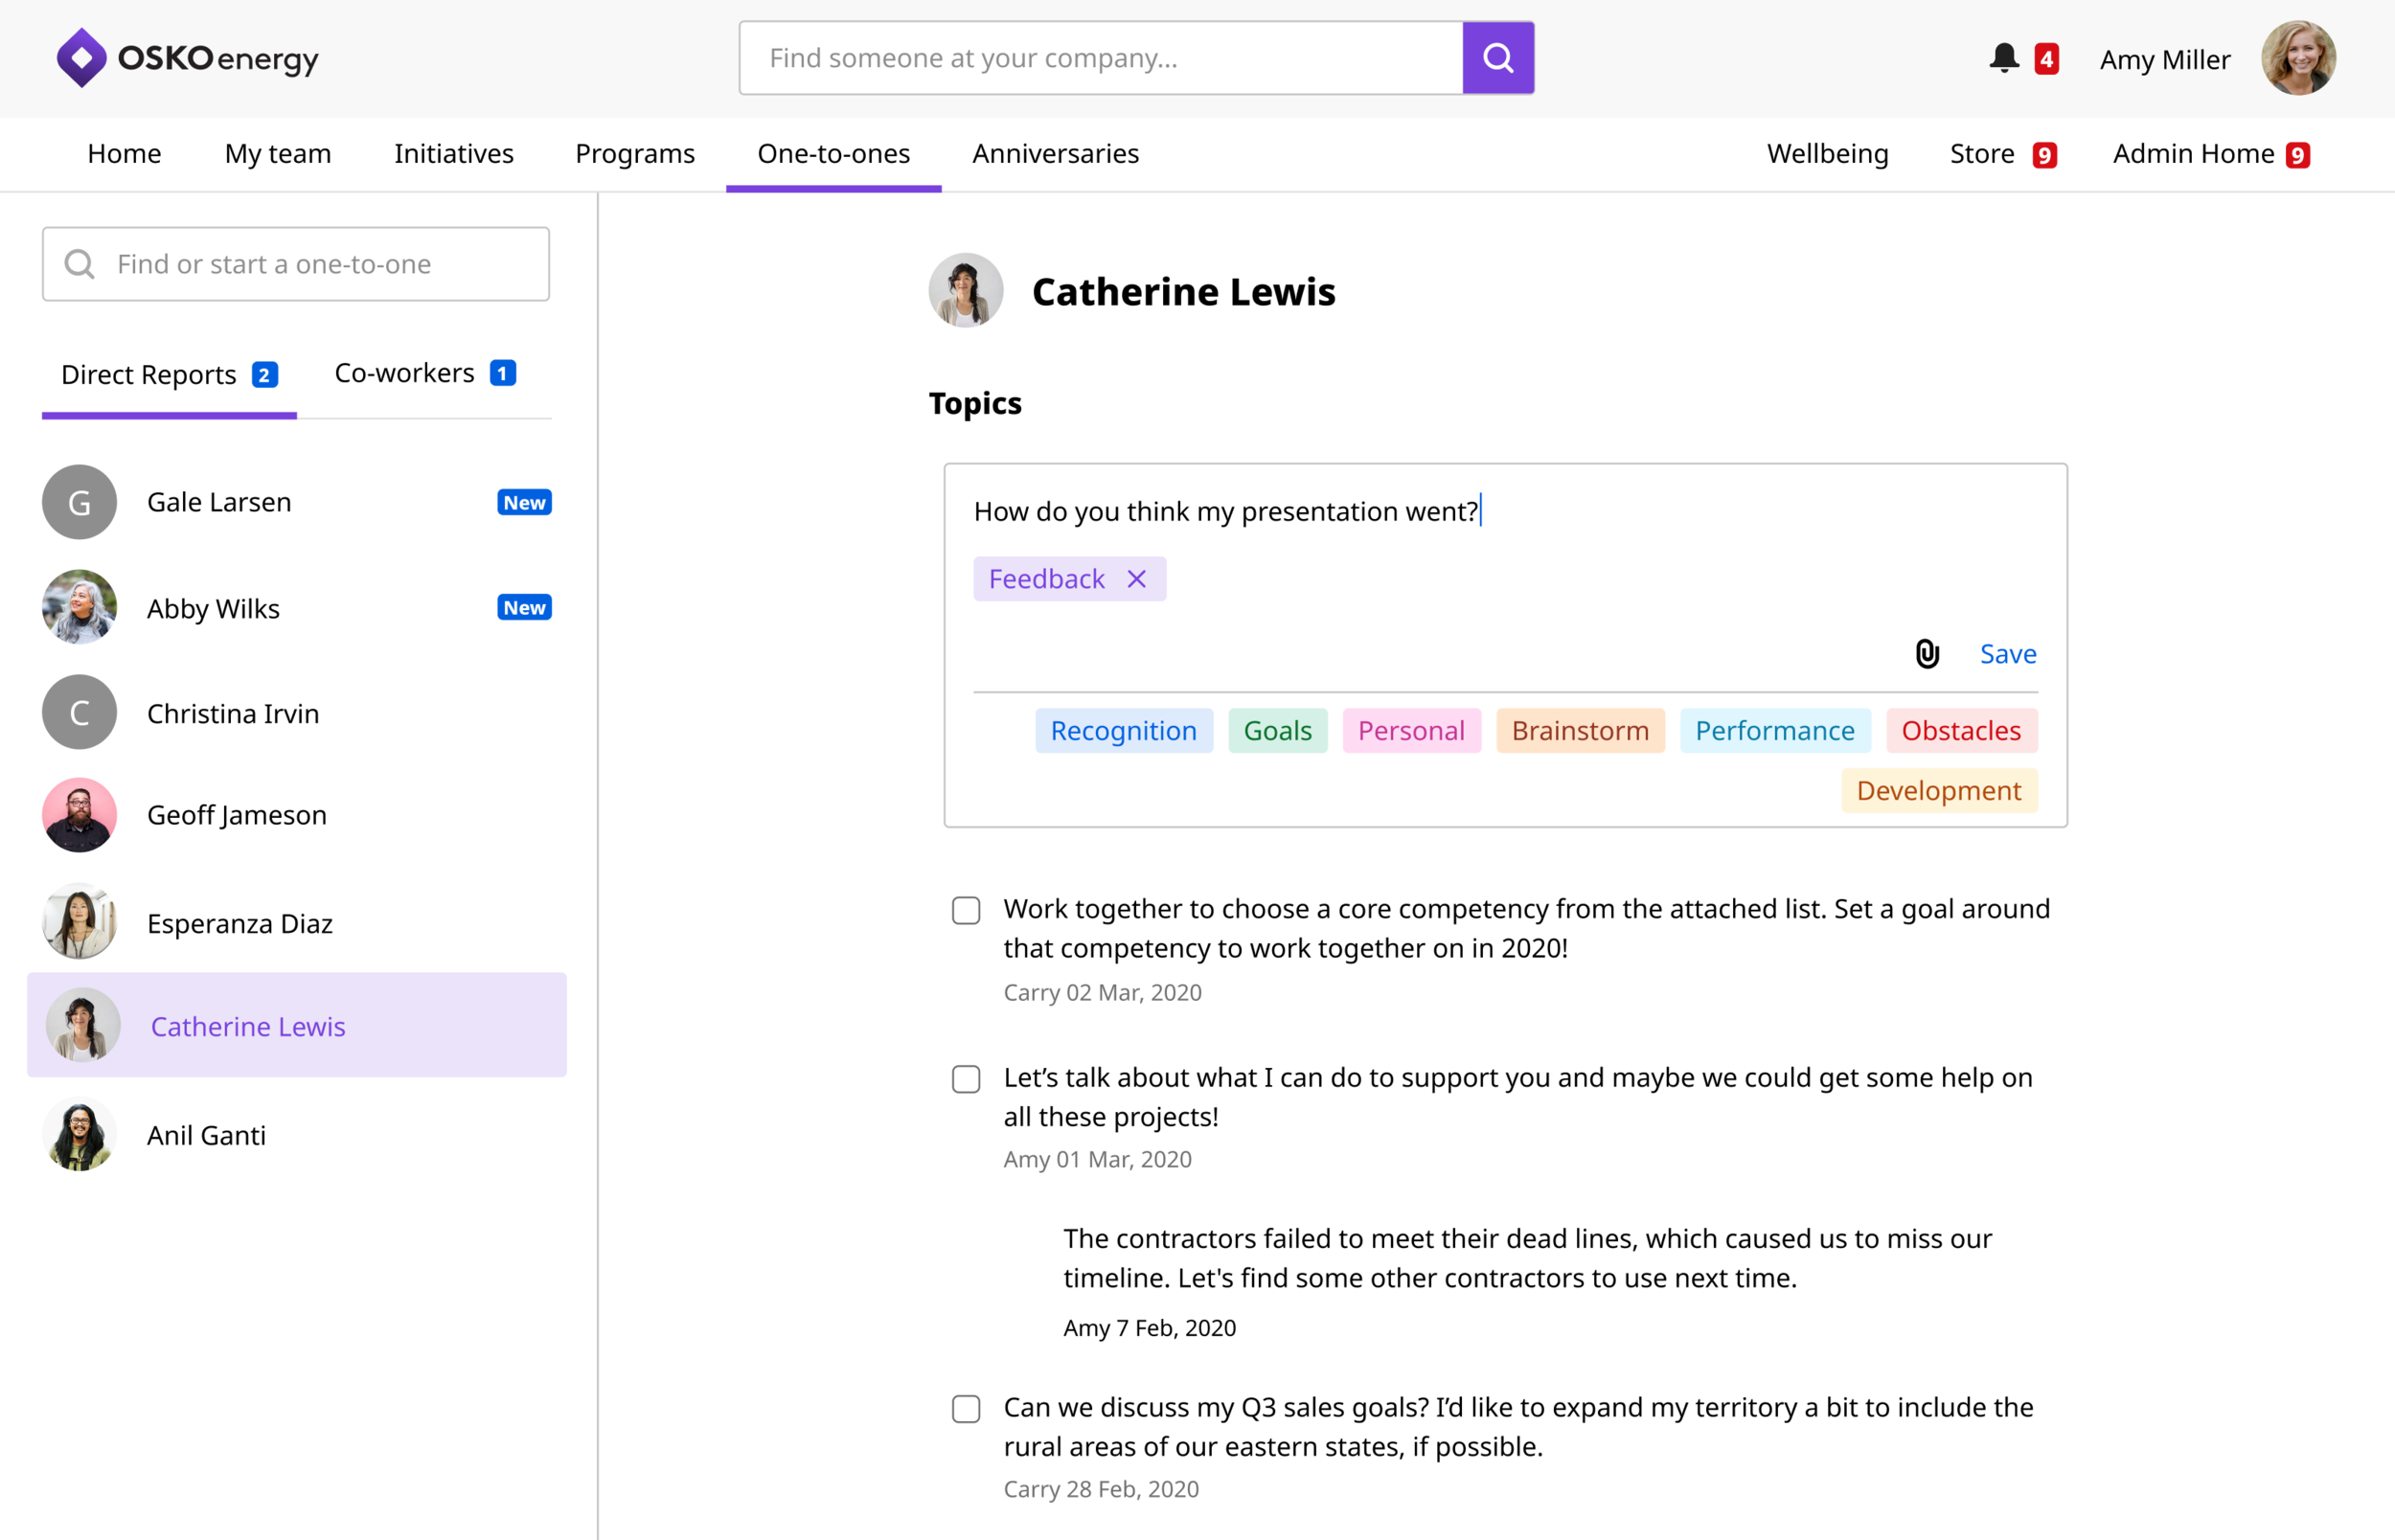Click Esperanza Diaz's avatar photo

pyautogui.click(x=79, y=921)
